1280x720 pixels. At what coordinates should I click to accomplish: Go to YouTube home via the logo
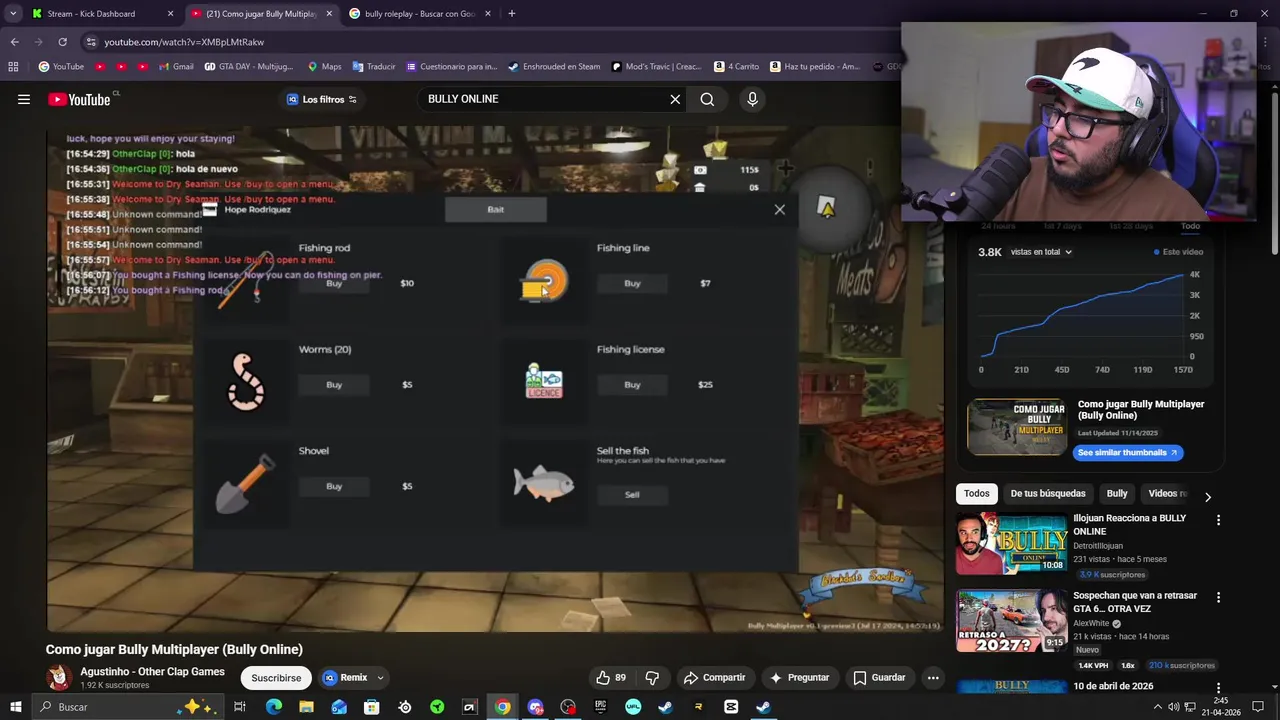(79, 99)
